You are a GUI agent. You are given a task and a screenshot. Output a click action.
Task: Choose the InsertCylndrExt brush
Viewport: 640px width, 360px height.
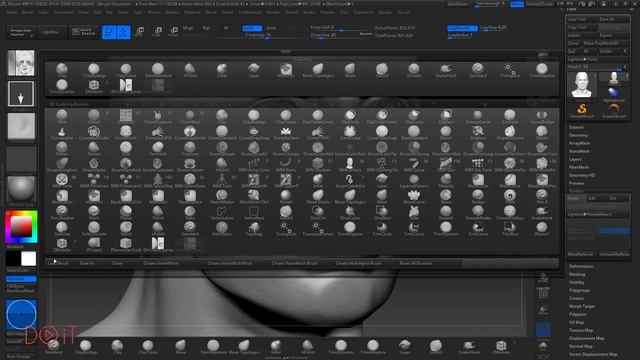(350, 180)
